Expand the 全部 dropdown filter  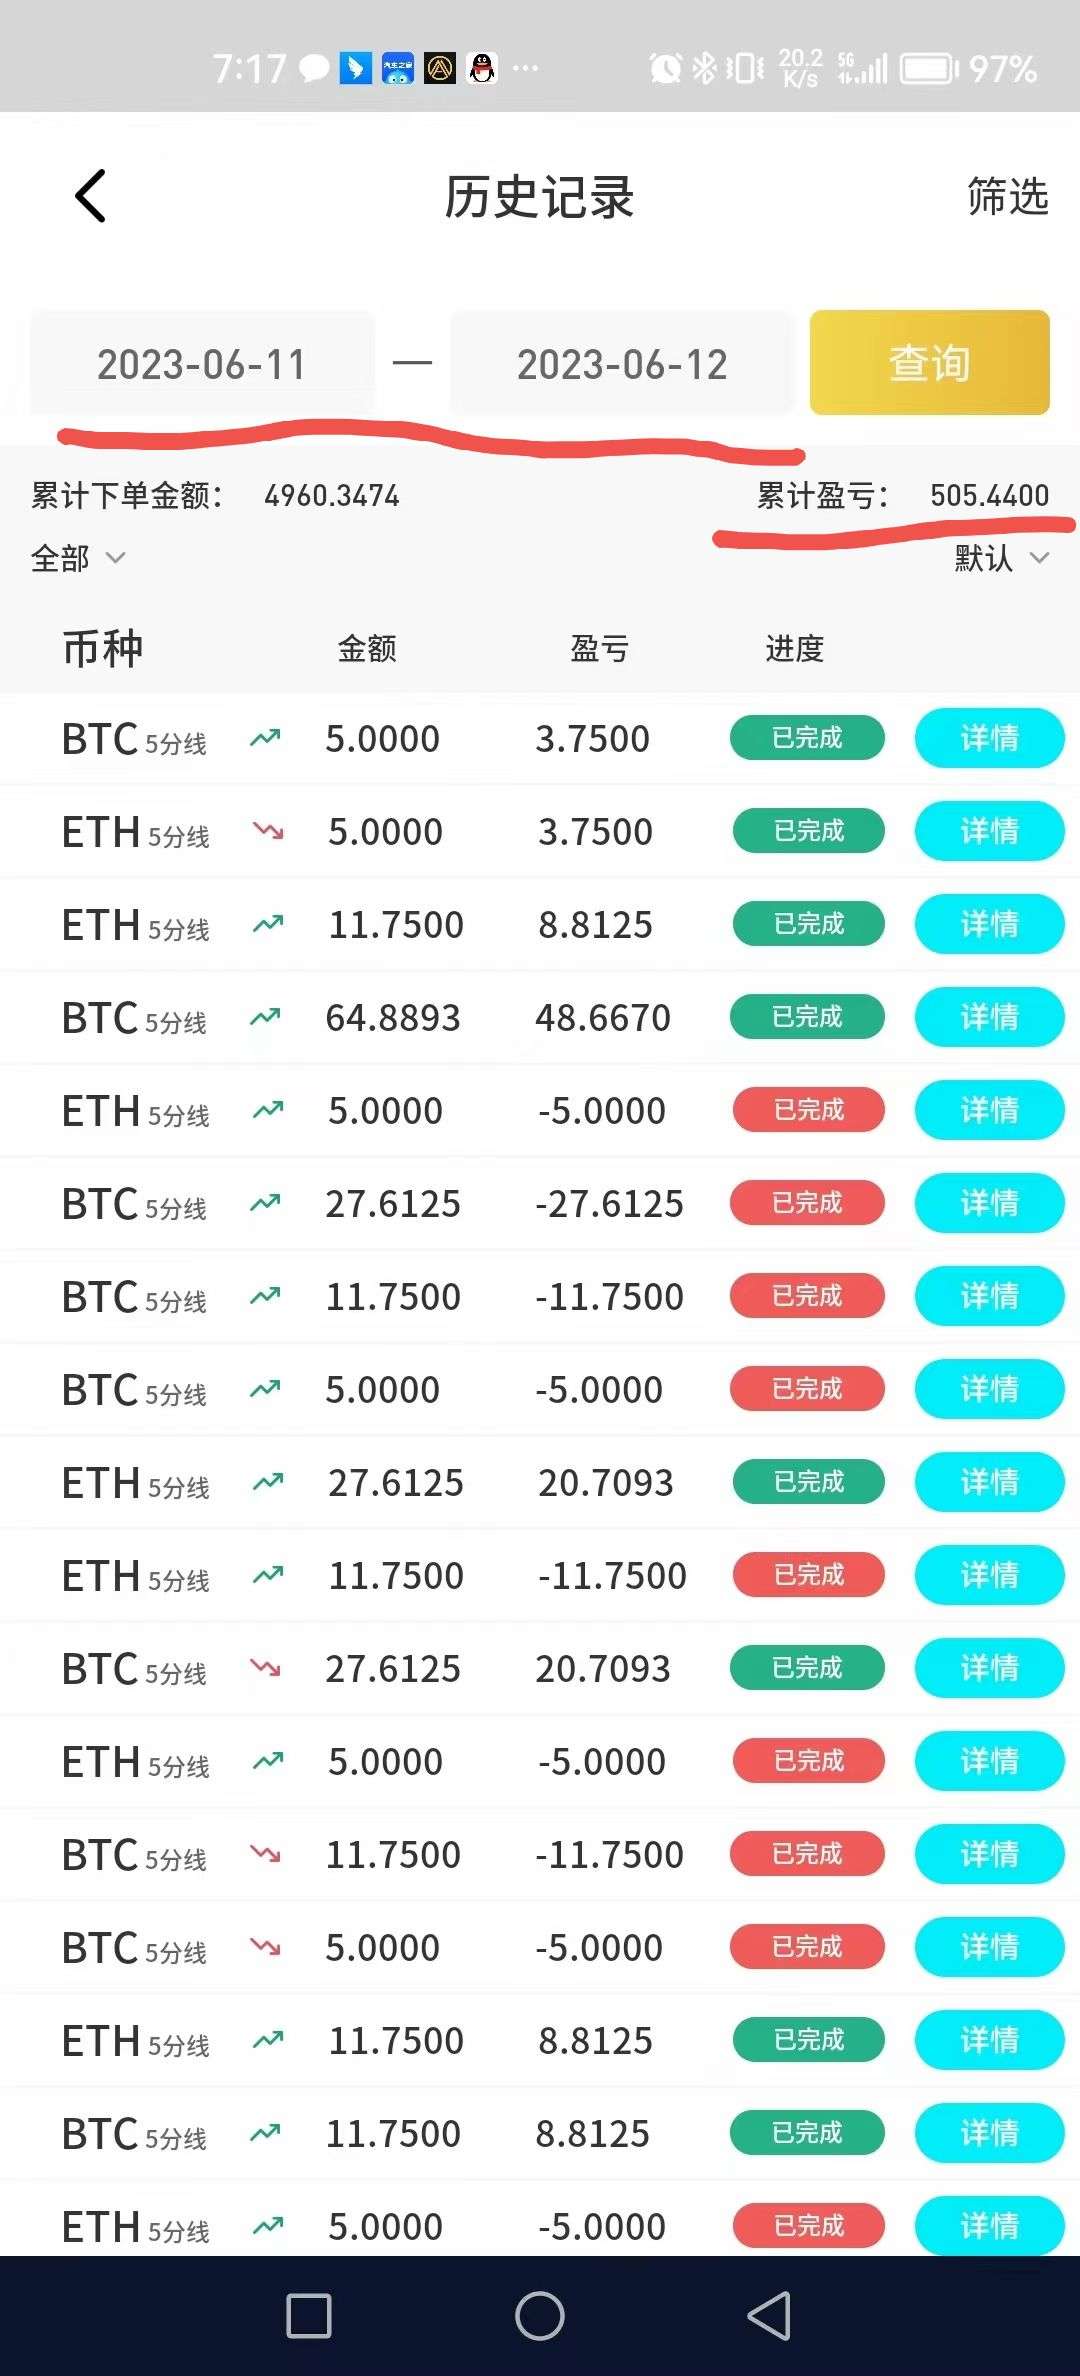click(78, 558)
